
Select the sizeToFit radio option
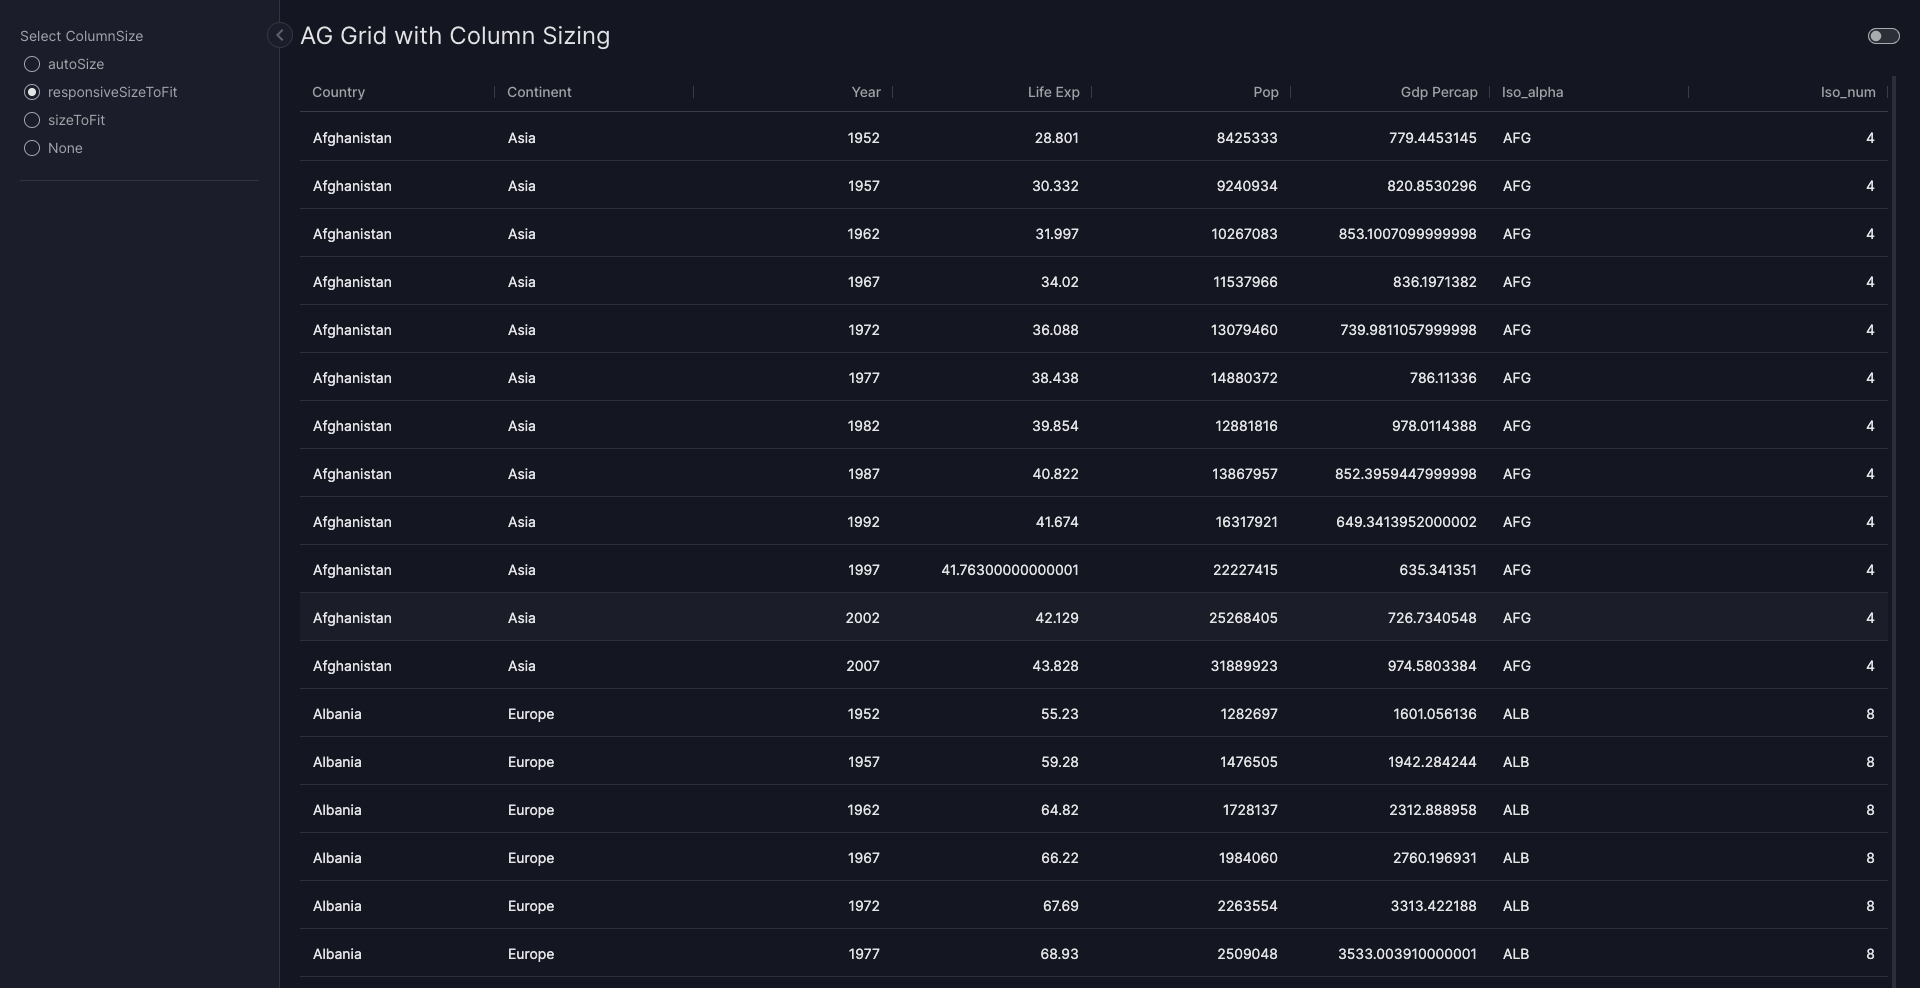click(32, 120)
